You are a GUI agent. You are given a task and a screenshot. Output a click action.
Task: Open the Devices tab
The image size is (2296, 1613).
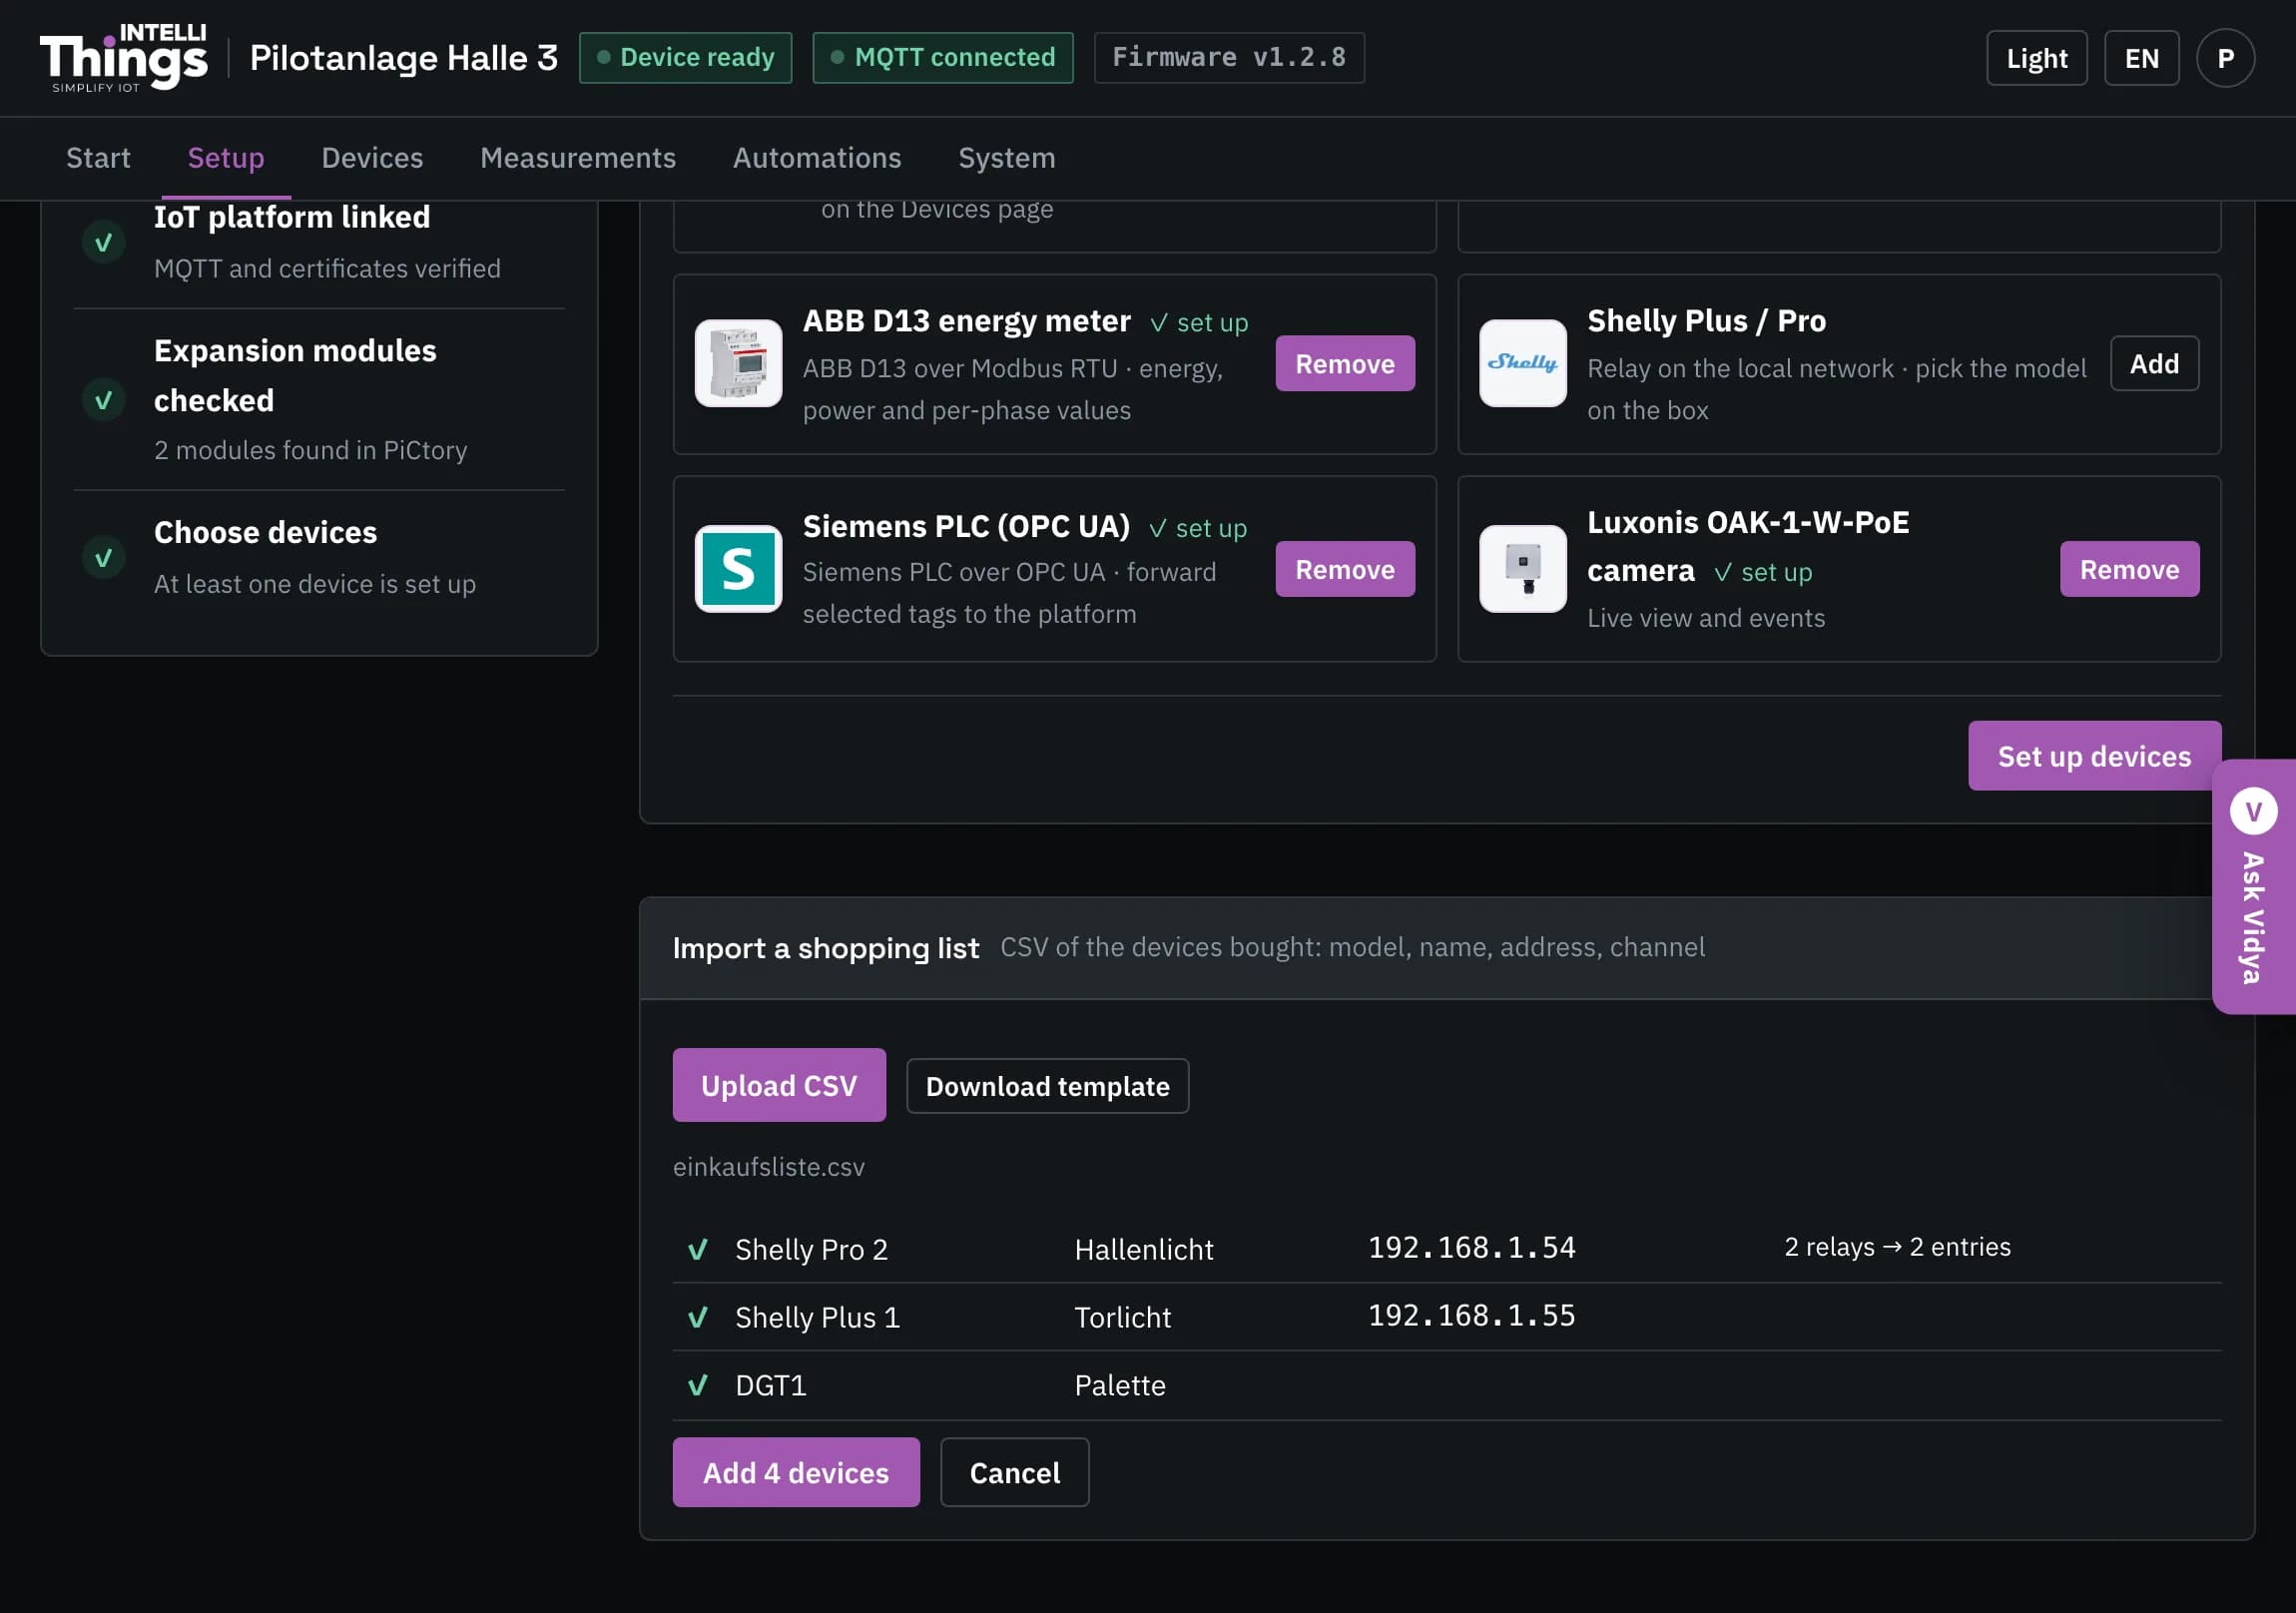(x=372, y=158)
